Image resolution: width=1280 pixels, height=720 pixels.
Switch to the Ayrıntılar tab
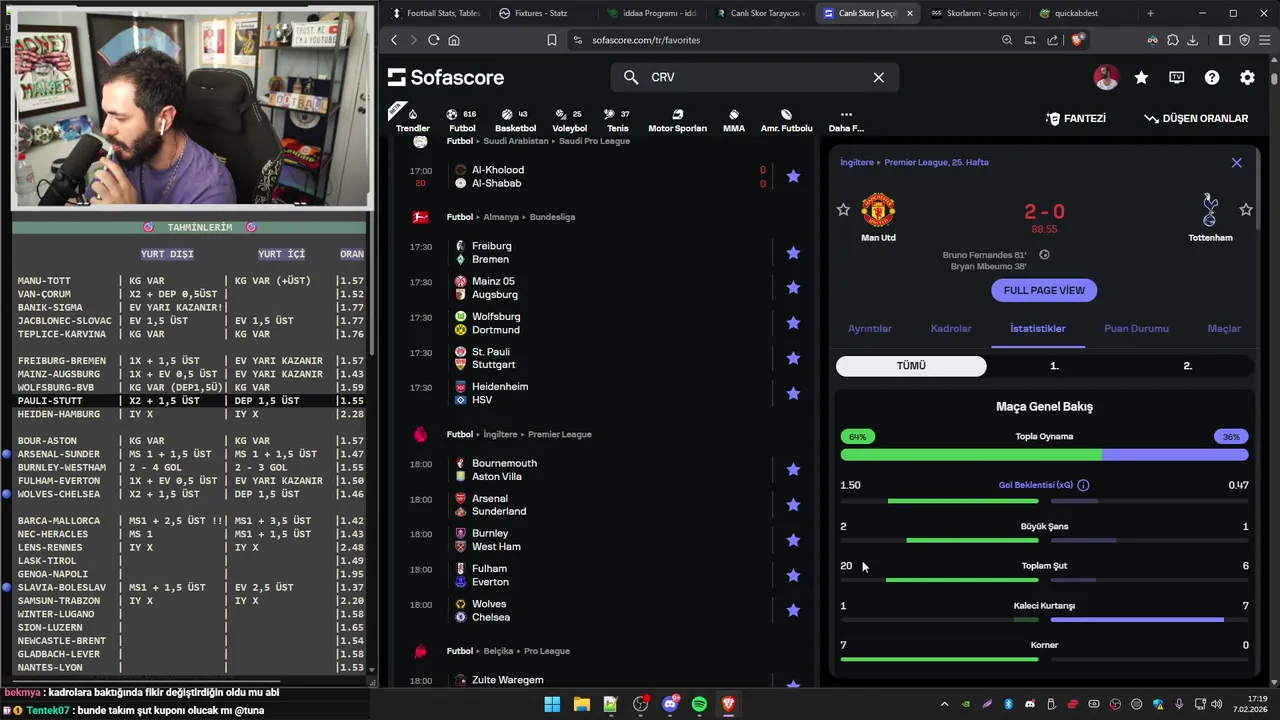coord(869,328)
